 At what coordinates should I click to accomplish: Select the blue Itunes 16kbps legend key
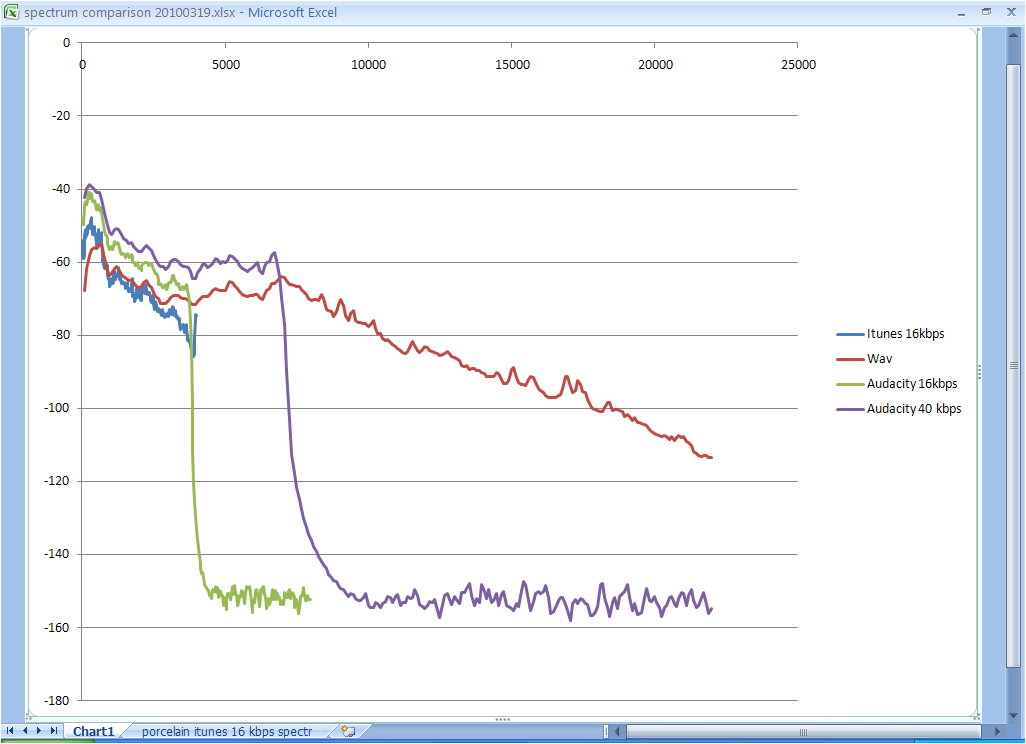click(x=850, y=334)
